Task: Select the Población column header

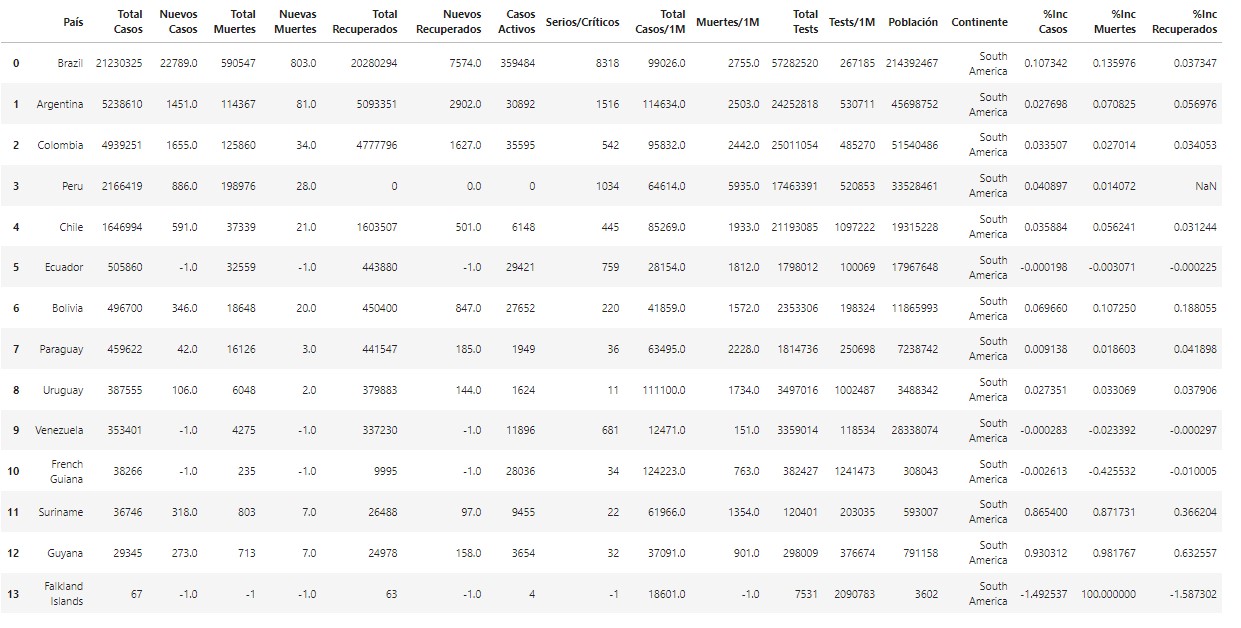Action: (x=913, y=22)
